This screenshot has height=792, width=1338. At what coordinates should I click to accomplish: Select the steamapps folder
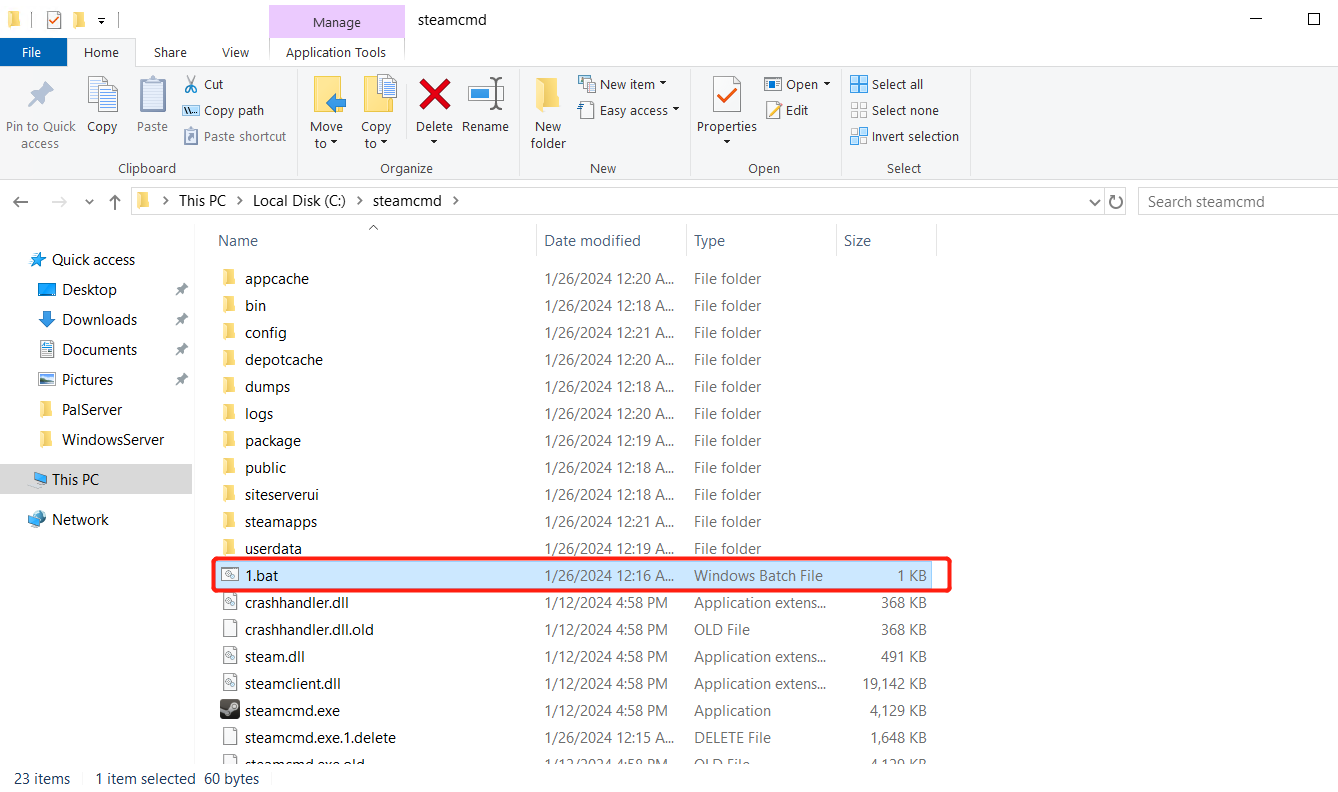pyautogui.click(x=280, y=521)
